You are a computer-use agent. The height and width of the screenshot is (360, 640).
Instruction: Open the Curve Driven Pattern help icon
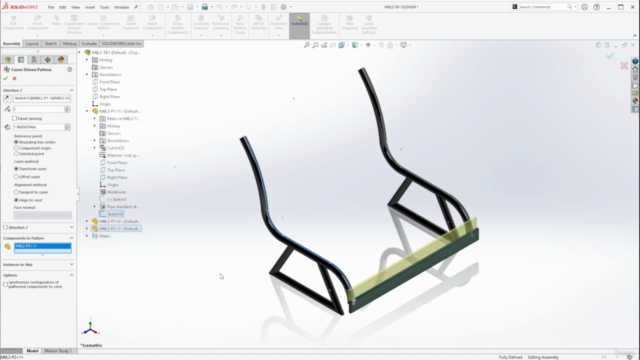(x=70, y=69)
